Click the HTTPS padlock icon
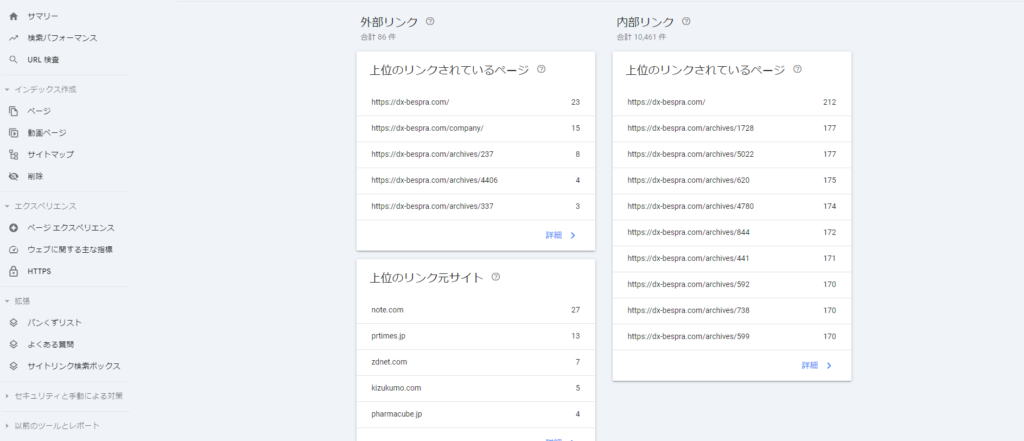The height and width of the screenshot is (441, 1024). pos(13,271)
